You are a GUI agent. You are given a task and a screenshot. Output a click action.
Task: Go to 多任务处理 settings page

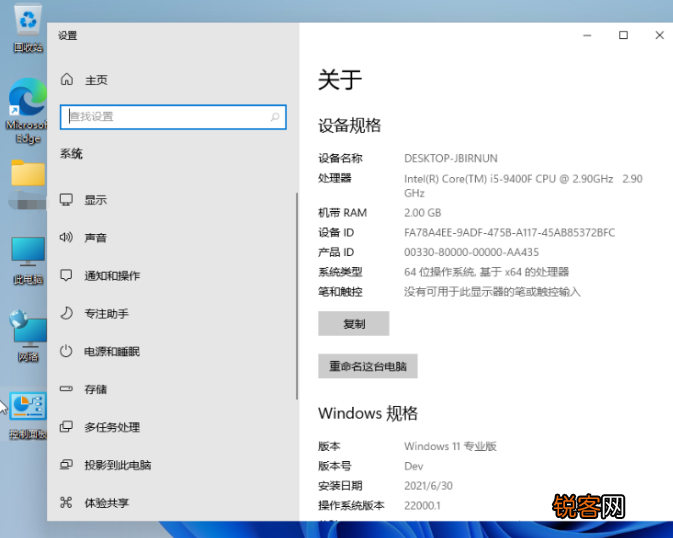pyautogui.click(x=112, y=427)
